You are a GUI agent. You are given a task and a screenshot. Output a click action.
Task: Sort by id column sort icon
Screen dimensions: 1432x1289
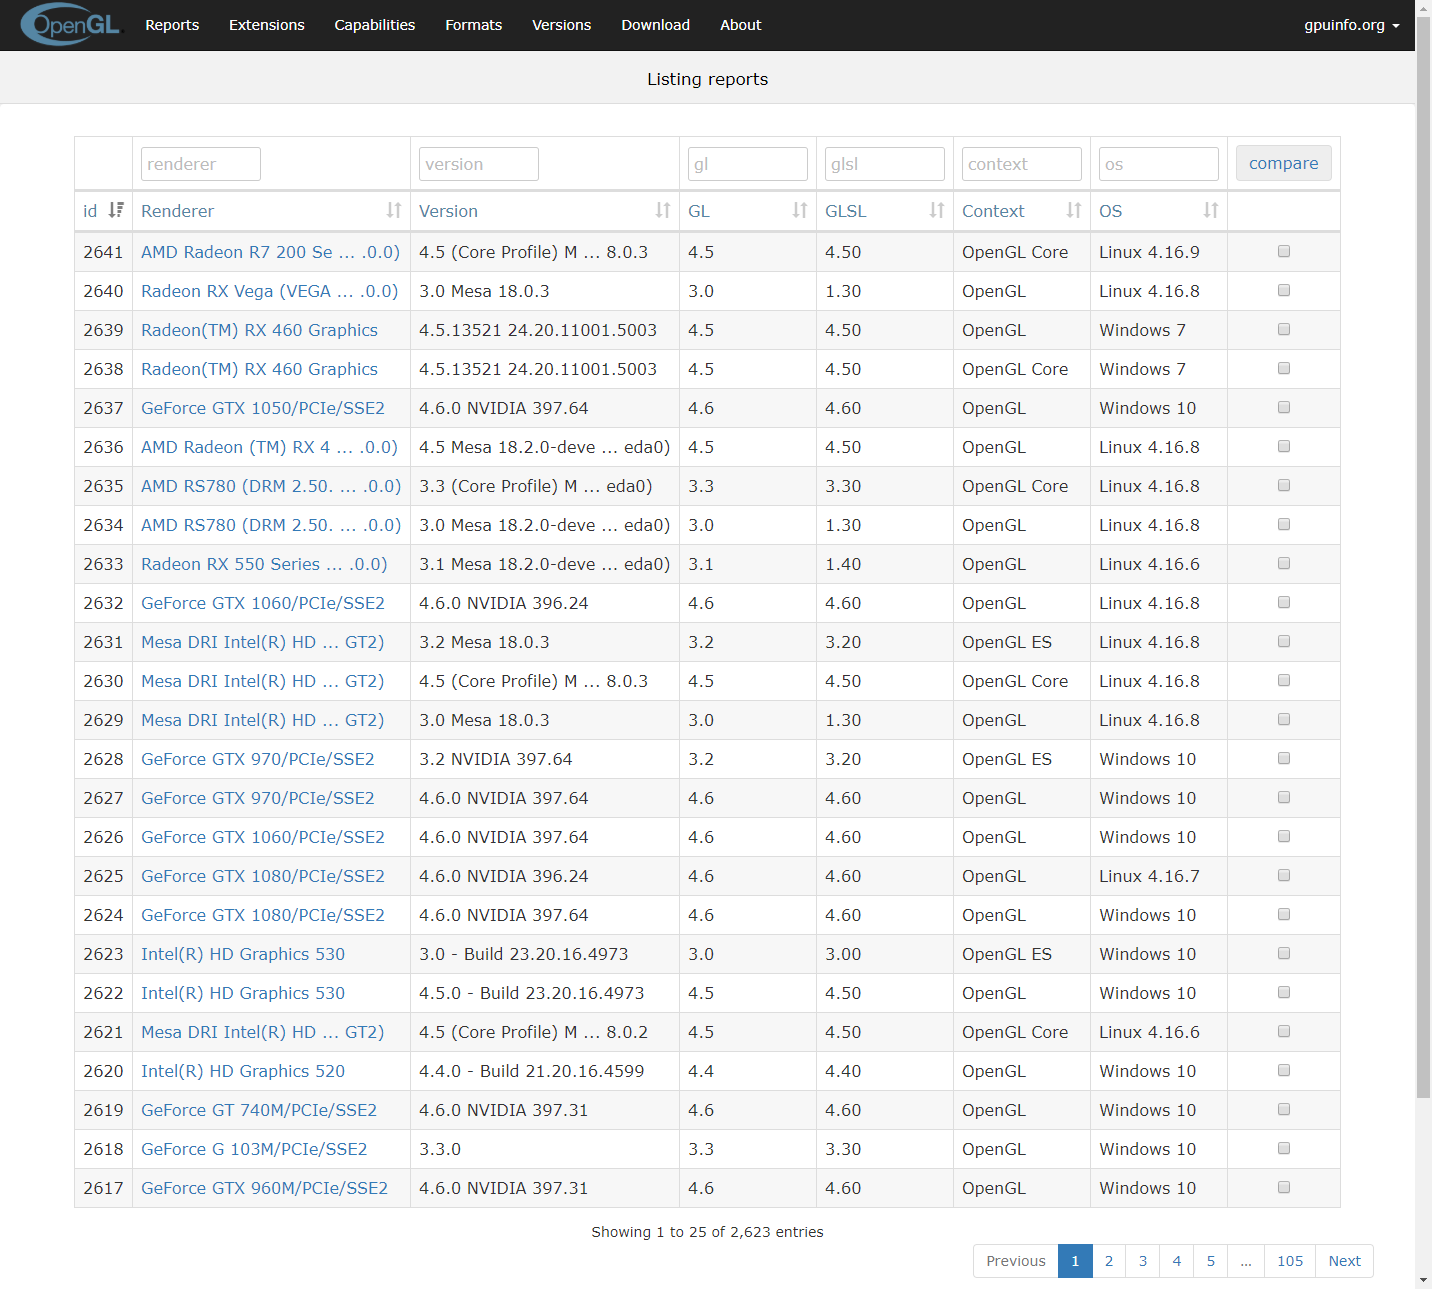[x=116, y=210]
